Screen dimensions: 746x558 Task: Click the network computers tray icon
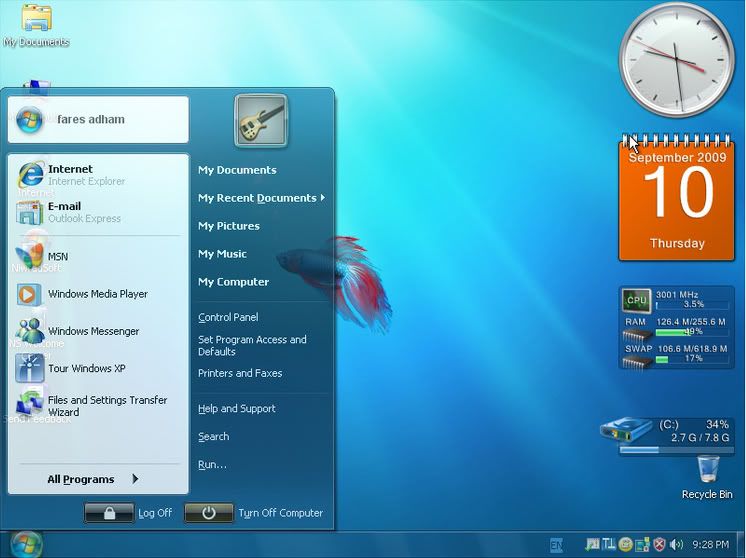[x=642, y=544]
